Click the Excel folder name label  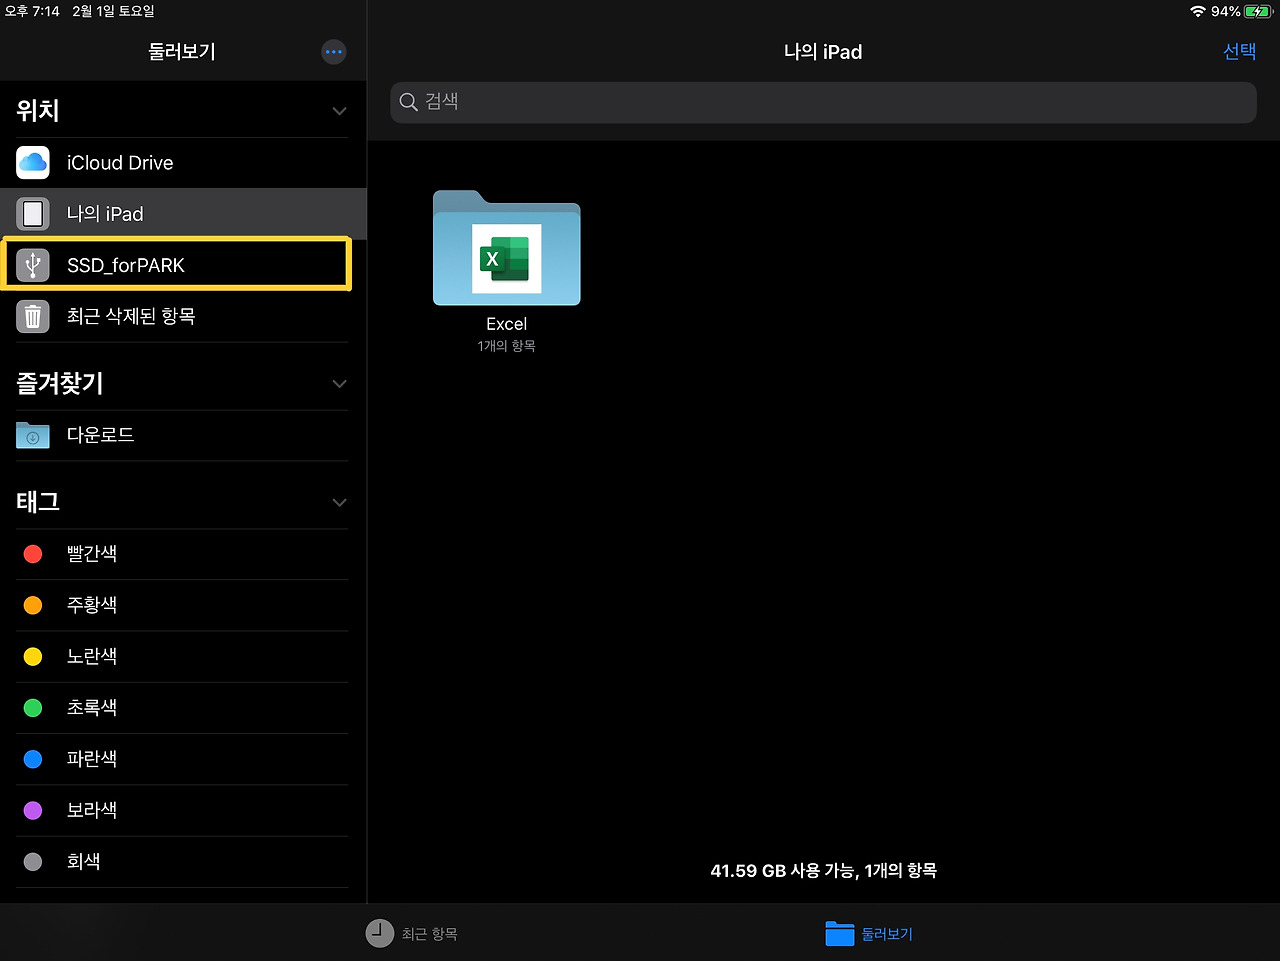pyautogui.click(x=507, y=324)
